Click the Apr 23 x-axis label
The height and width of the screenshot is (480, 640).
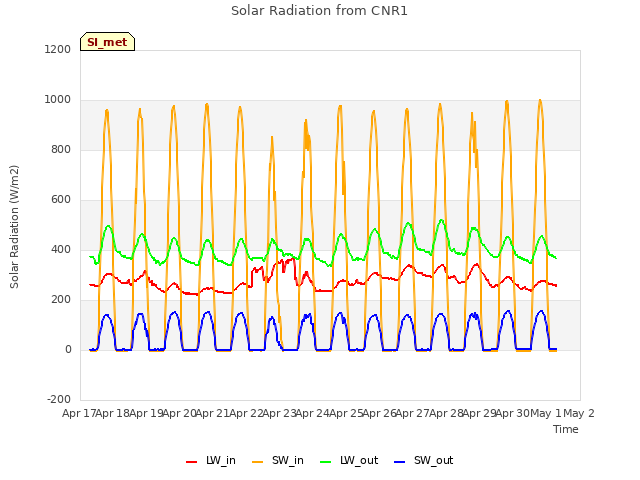coord(279,413)
